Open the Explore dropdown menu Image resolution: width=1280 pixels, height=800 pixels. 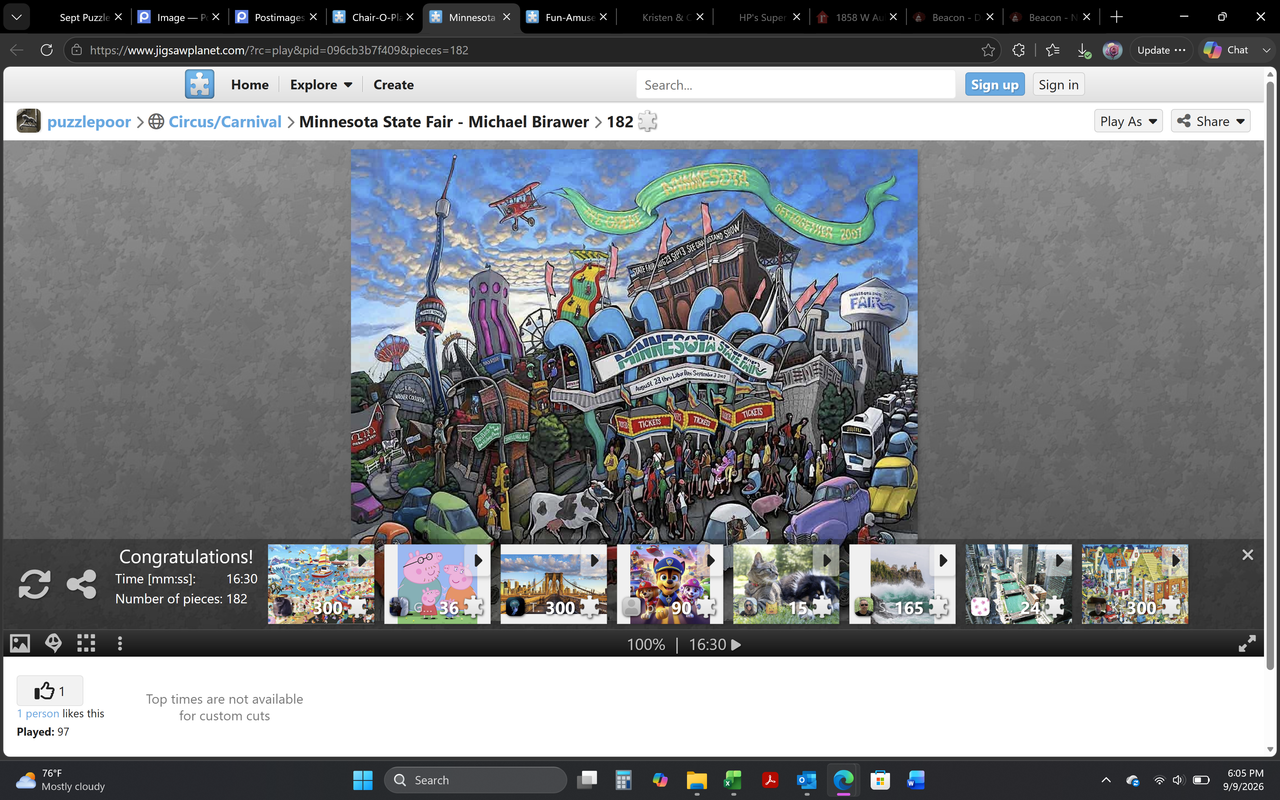321,85
